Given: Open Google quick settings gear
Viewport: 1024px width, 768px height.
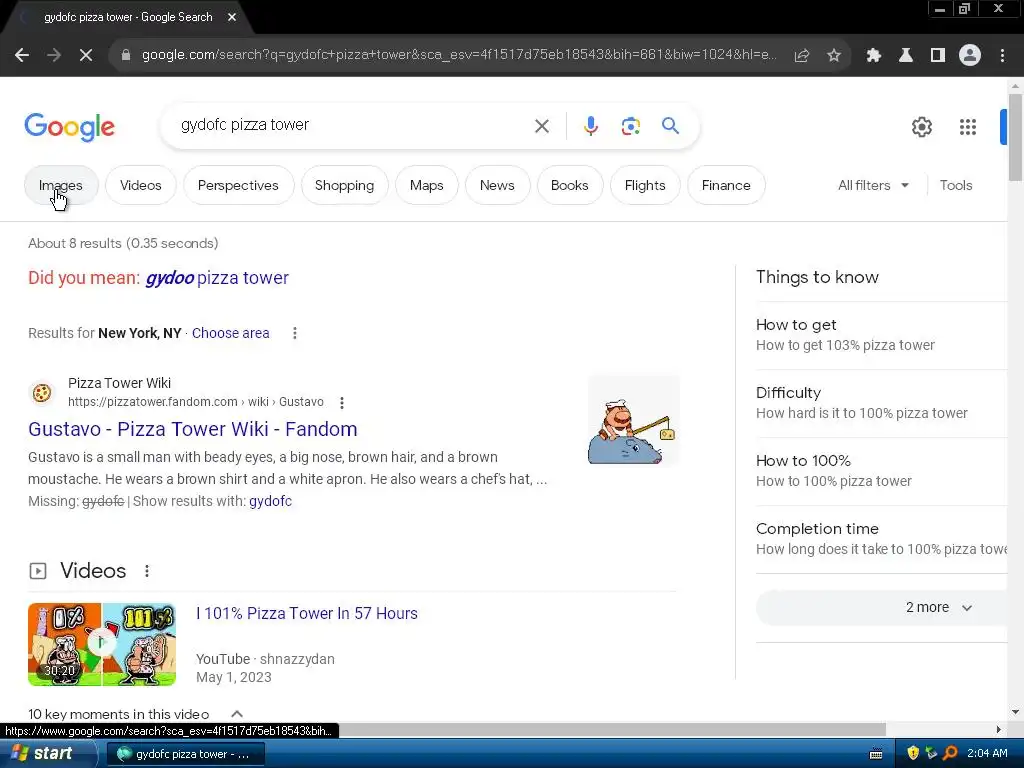Looking at the screenshot, I should [x=921, y=127].
